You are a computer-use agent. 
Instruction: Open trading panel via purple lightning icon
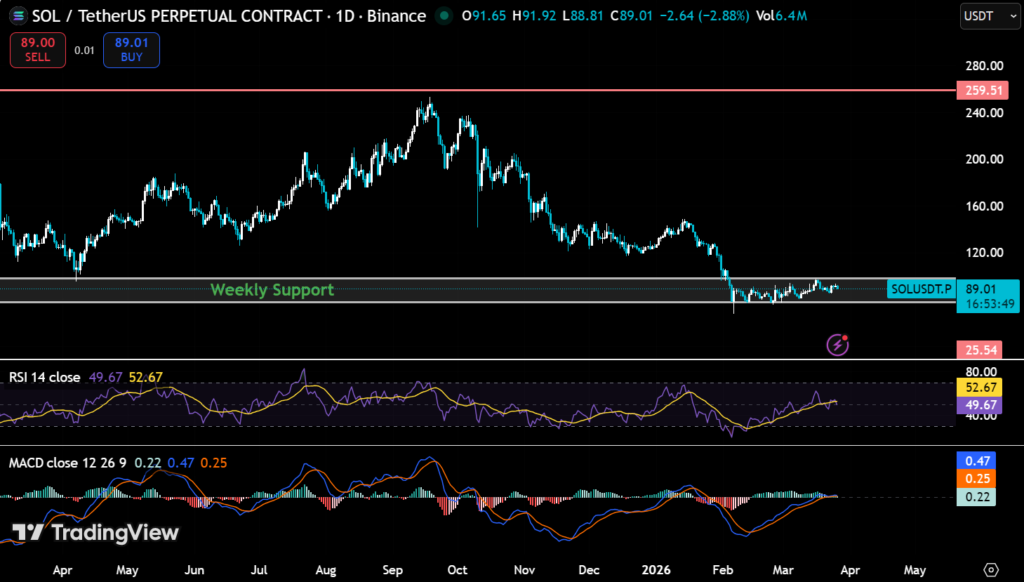click(x=837, y=344)
